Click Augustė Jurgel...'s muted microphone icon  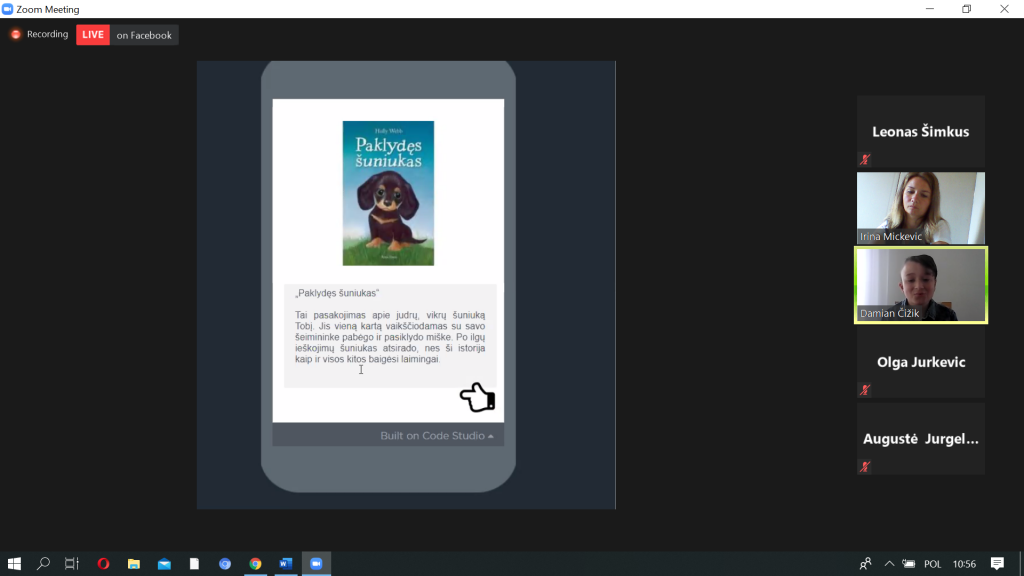[865, 467]
